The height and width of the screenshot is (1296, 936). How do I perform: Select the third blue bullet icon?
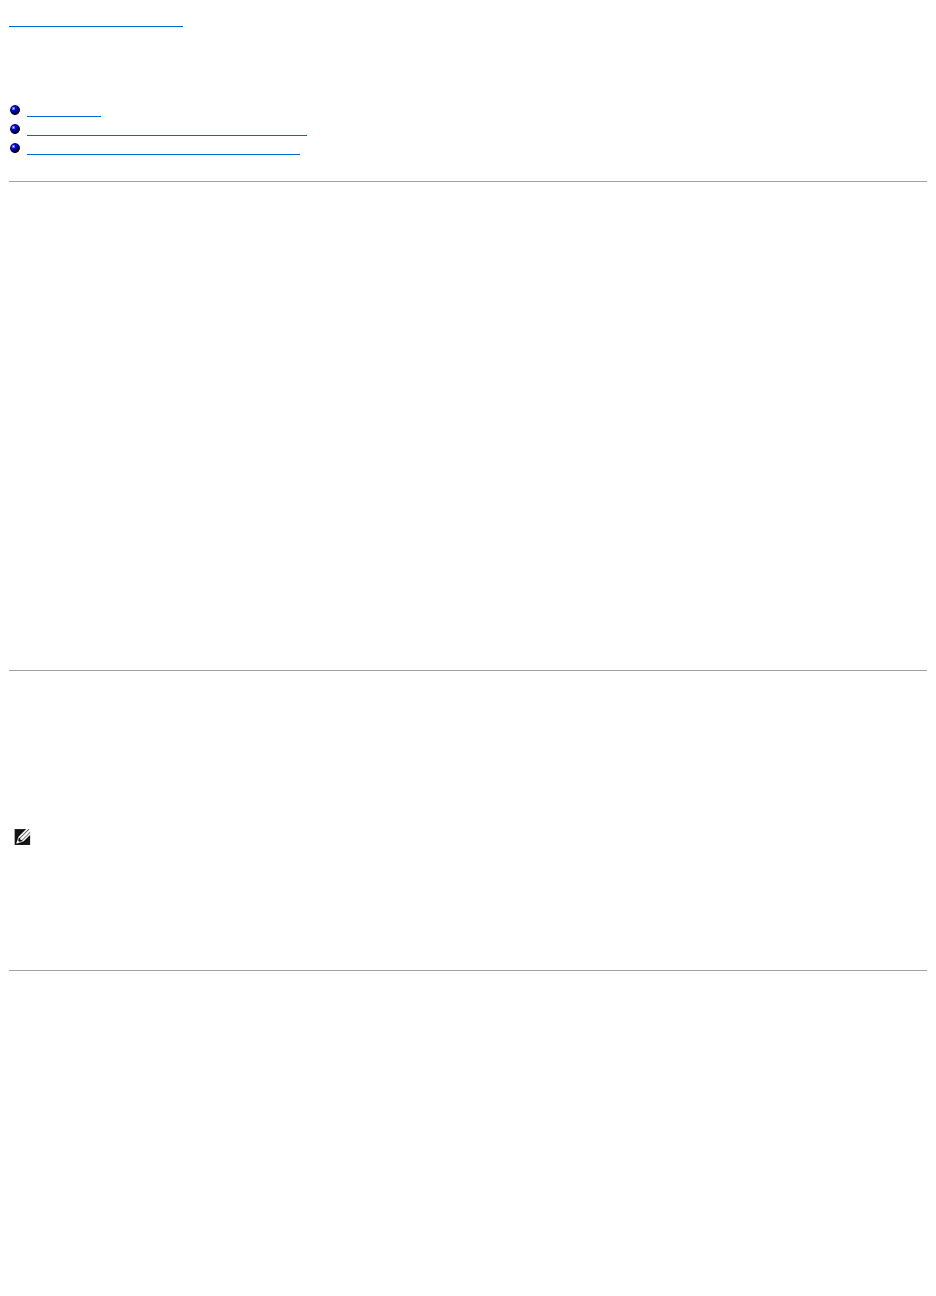coord(15,150)
